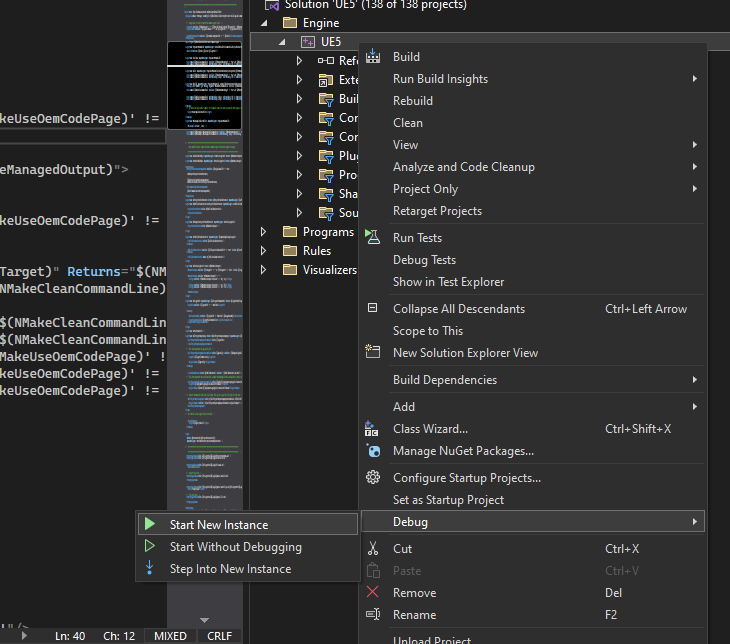Open the Project Only submenu arrow
The image size is (730, 644).
695,189
